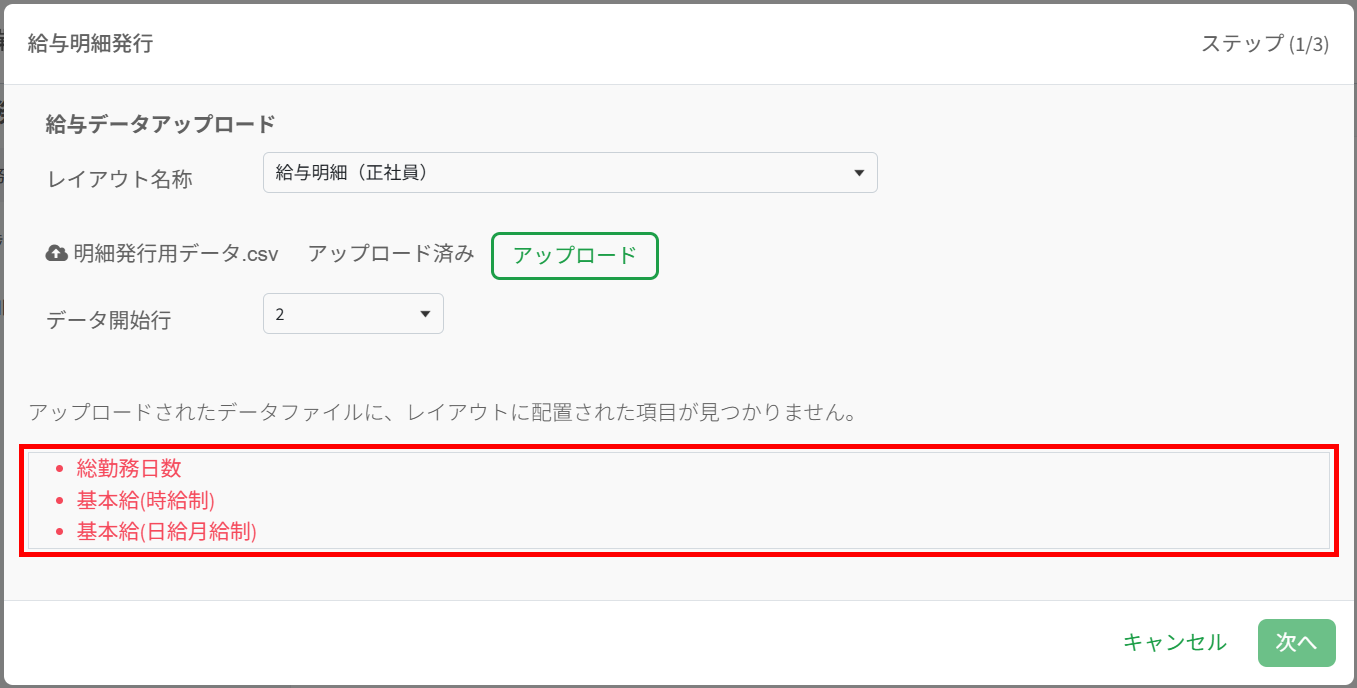Screen dimensions: 1357x688
Task: Click the green アップロード button
Action: 575,256
